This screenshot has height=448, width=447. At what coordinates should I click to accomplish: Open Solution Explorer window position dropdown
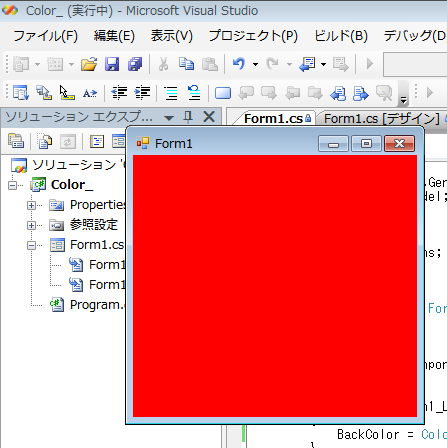point(169,117)
